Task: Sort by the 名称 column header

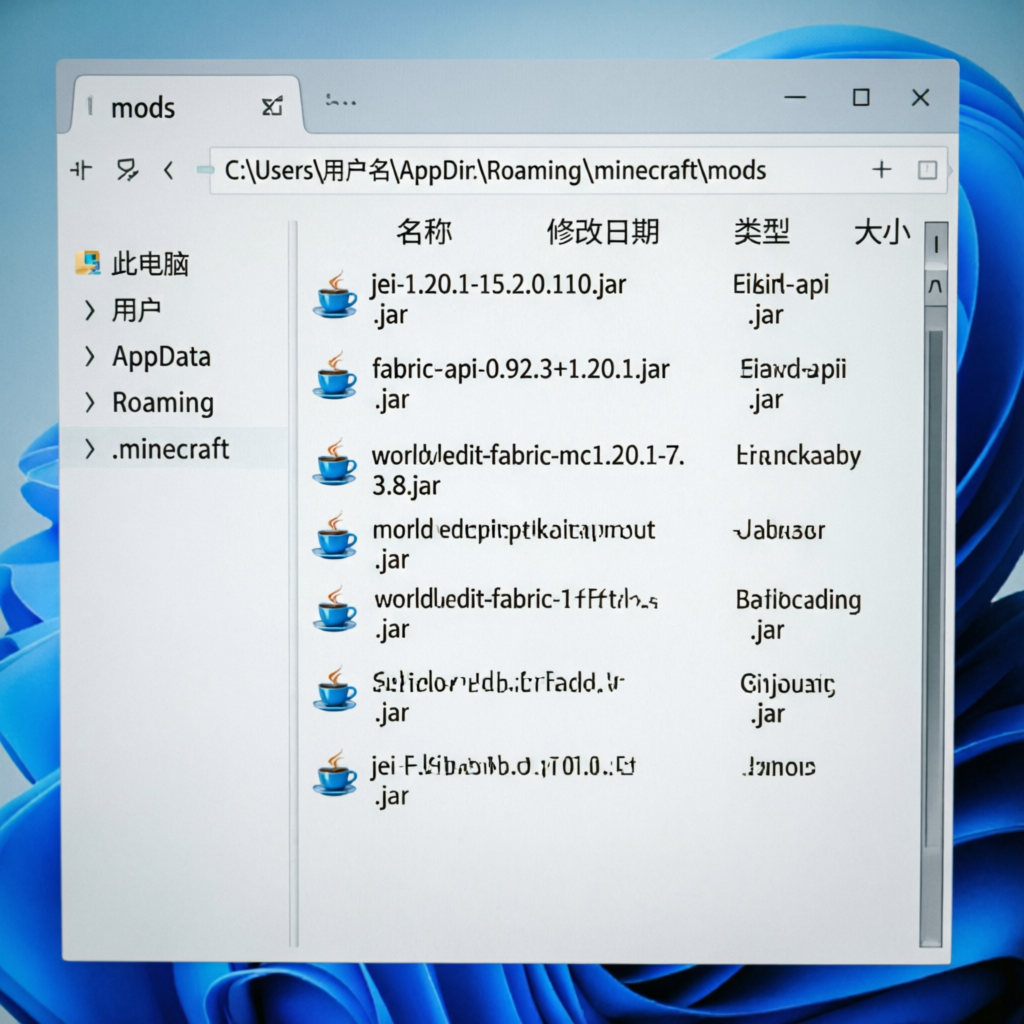Action: (424, 232)
